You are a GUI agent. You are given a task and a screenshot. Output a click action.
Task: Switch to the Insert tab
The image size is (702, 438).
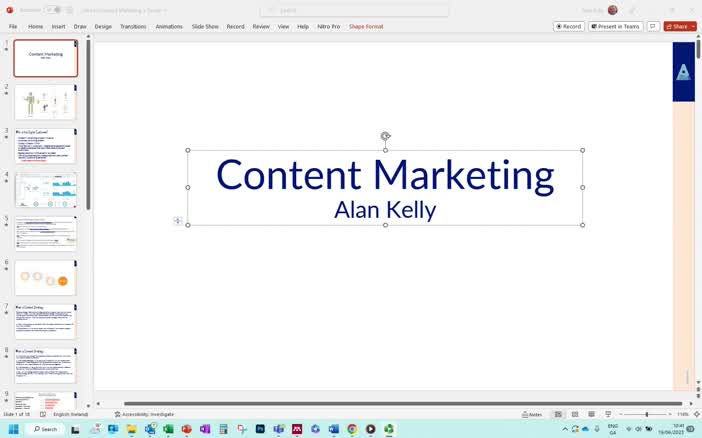59,26
